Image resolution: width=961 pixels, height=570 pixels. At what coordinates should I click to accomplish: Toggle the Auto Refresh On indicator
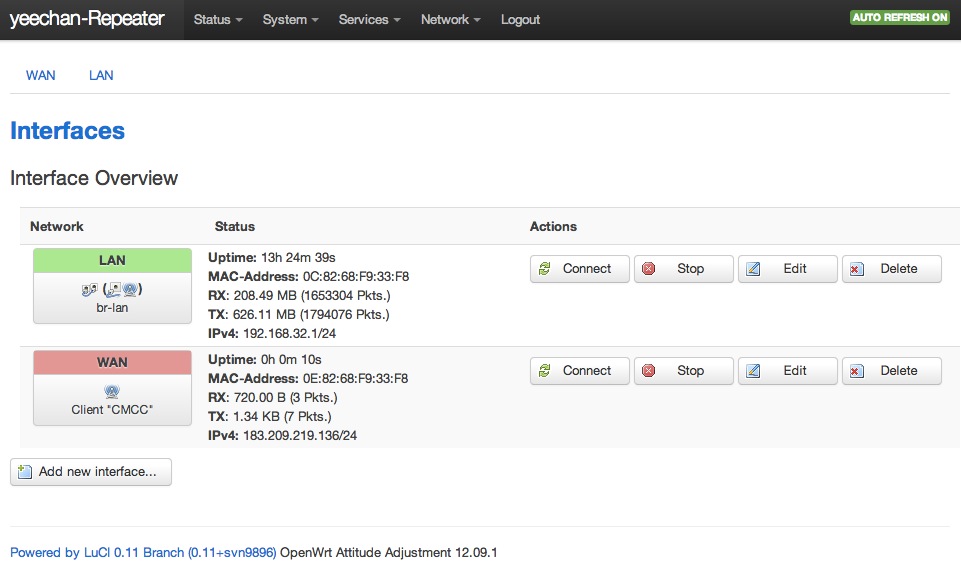(899, 18)
